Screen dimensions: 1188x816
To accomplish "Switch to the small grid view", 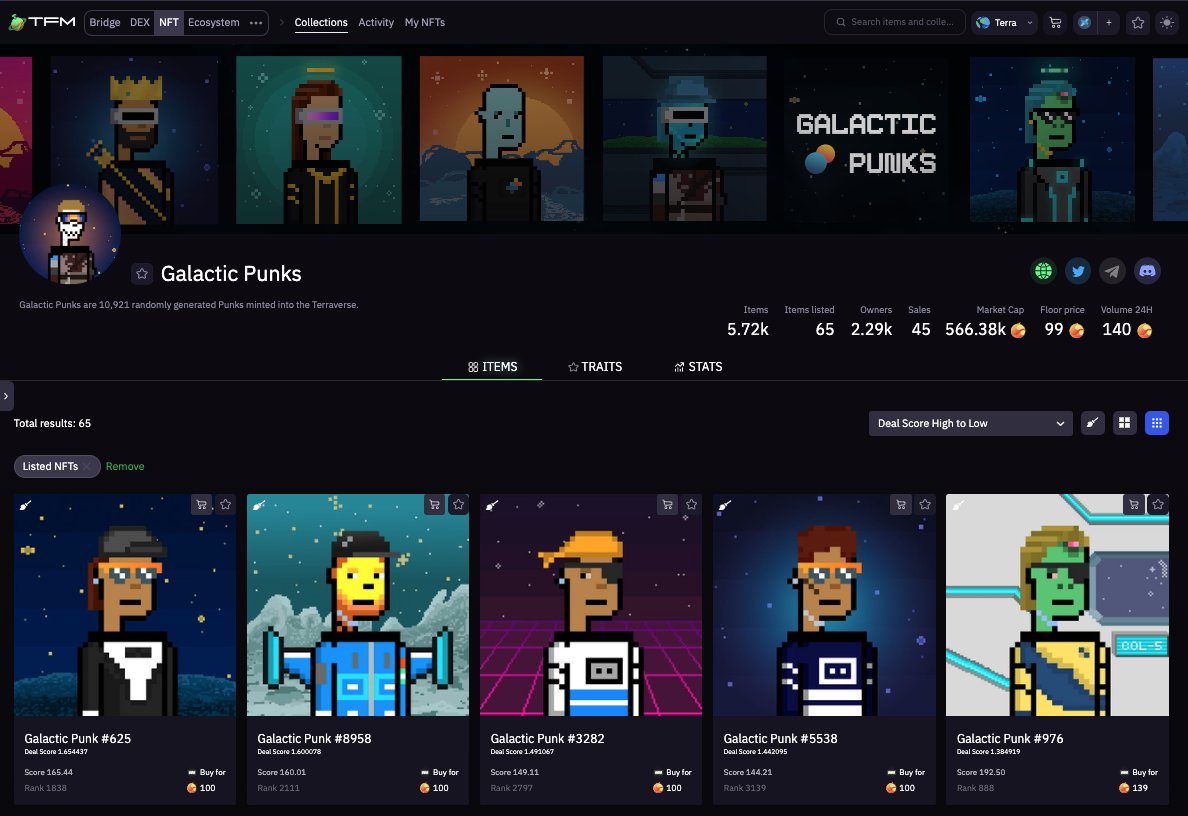I will click(1156, 423).
